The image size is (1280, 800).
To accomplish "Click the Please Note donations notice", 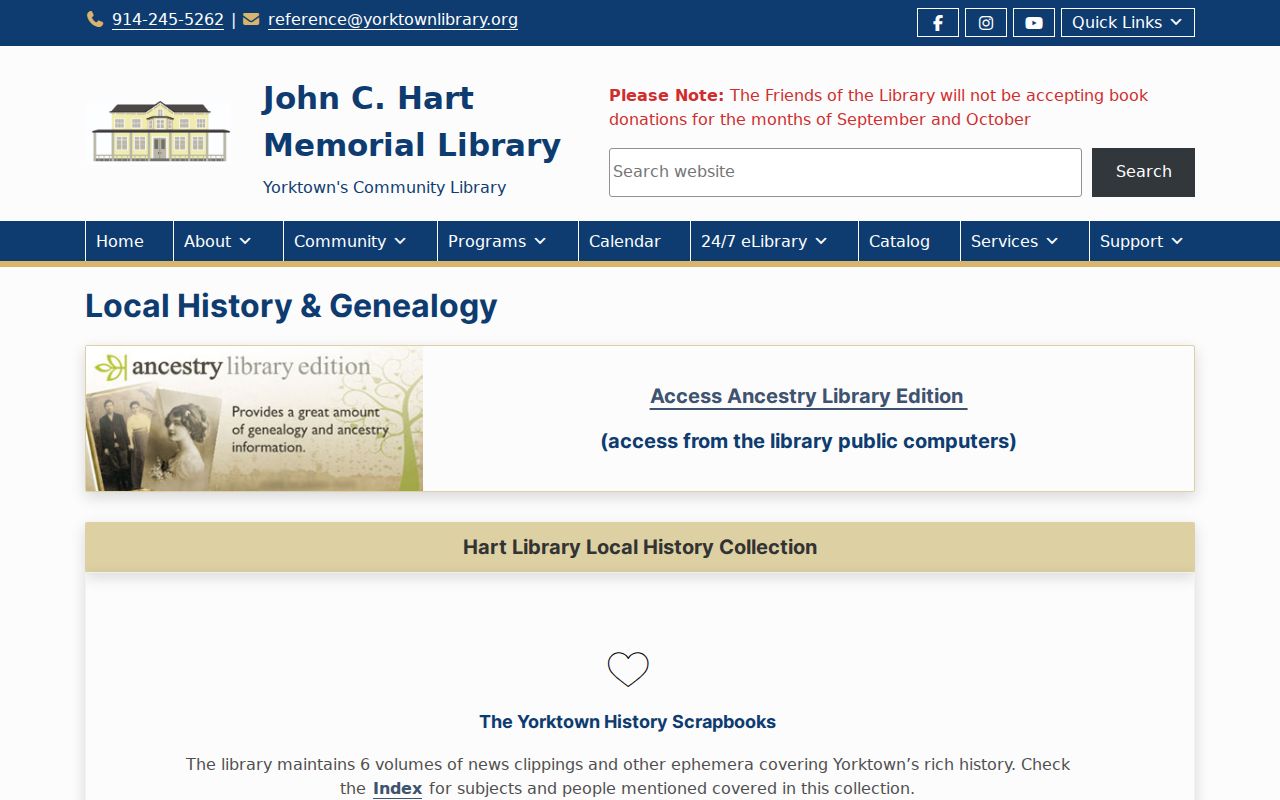I will 879,107.
